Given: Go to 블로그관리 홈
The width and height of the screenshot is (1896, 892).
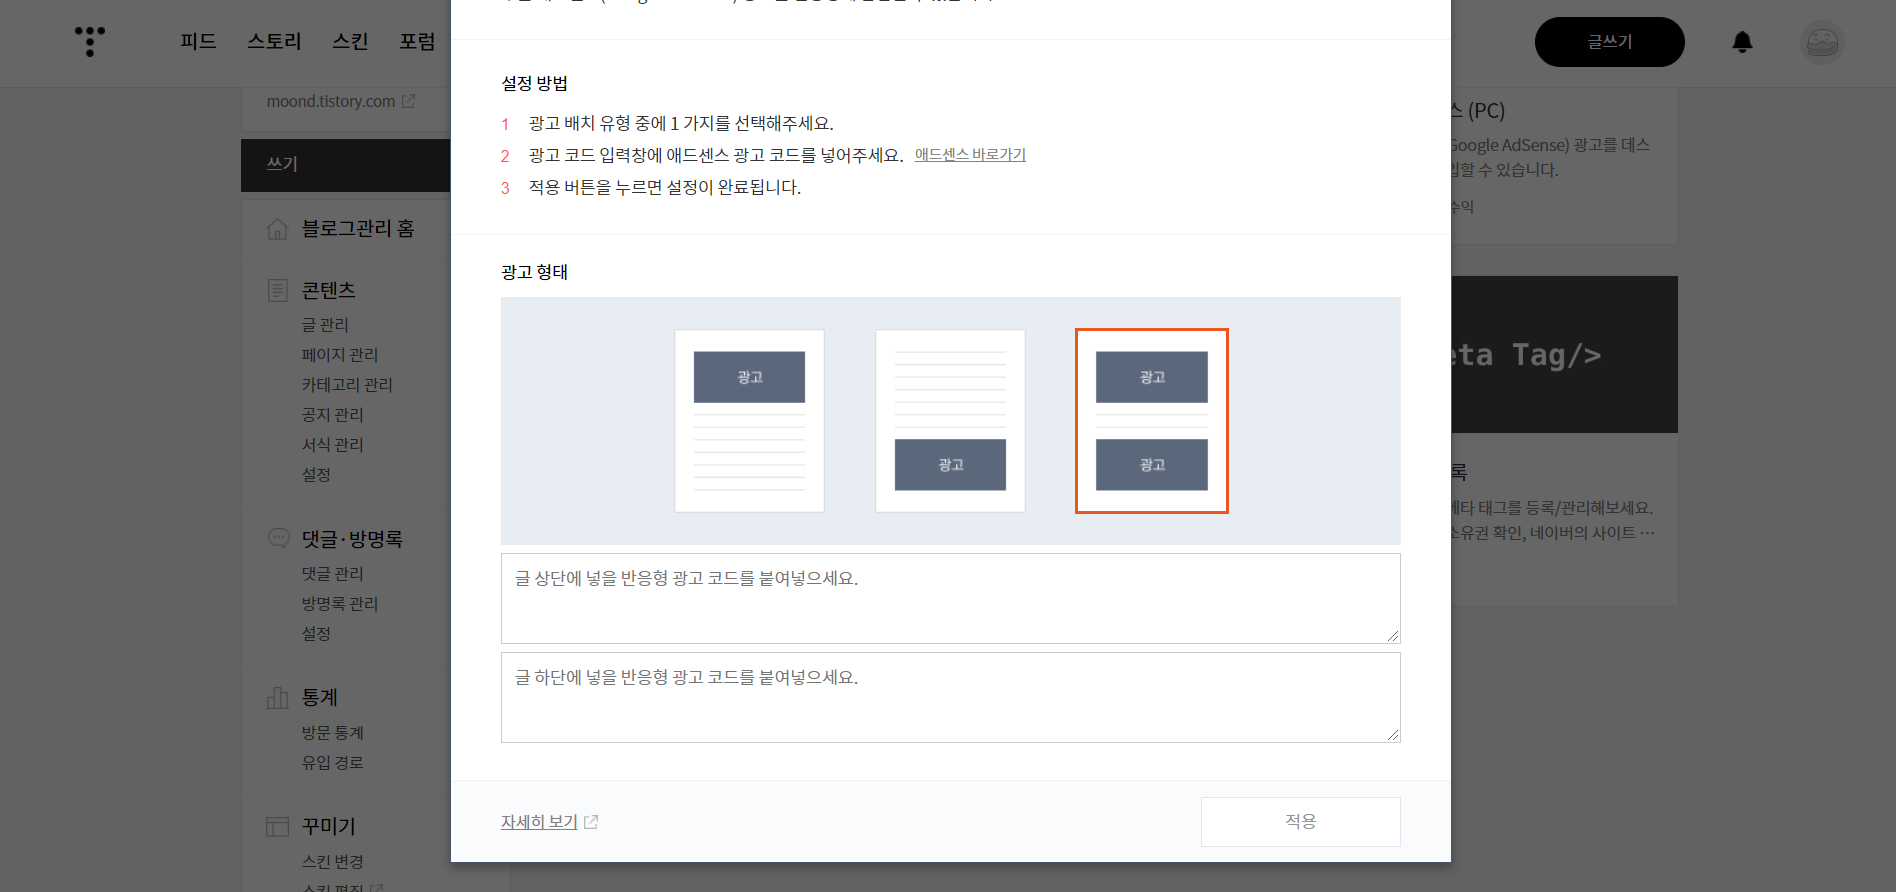Looking at the screenshot, I should coord(358,229).
